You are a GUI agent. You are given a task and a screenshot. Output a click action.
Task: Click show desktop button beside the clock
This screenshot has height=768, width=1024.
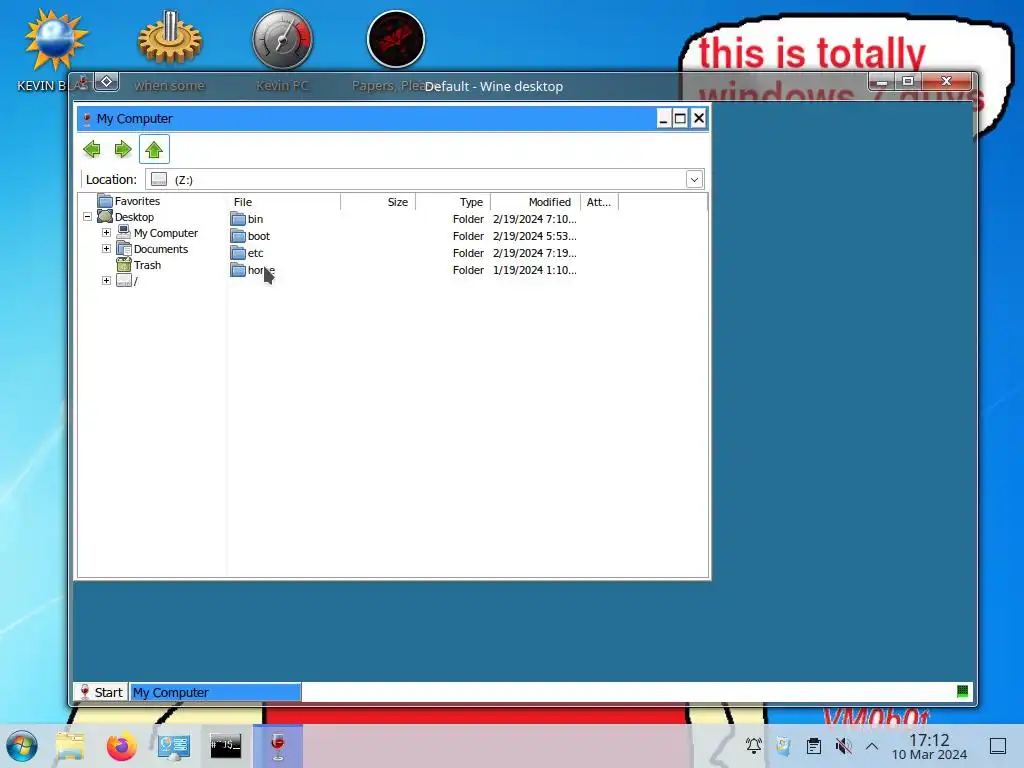(x=998, y=746)
